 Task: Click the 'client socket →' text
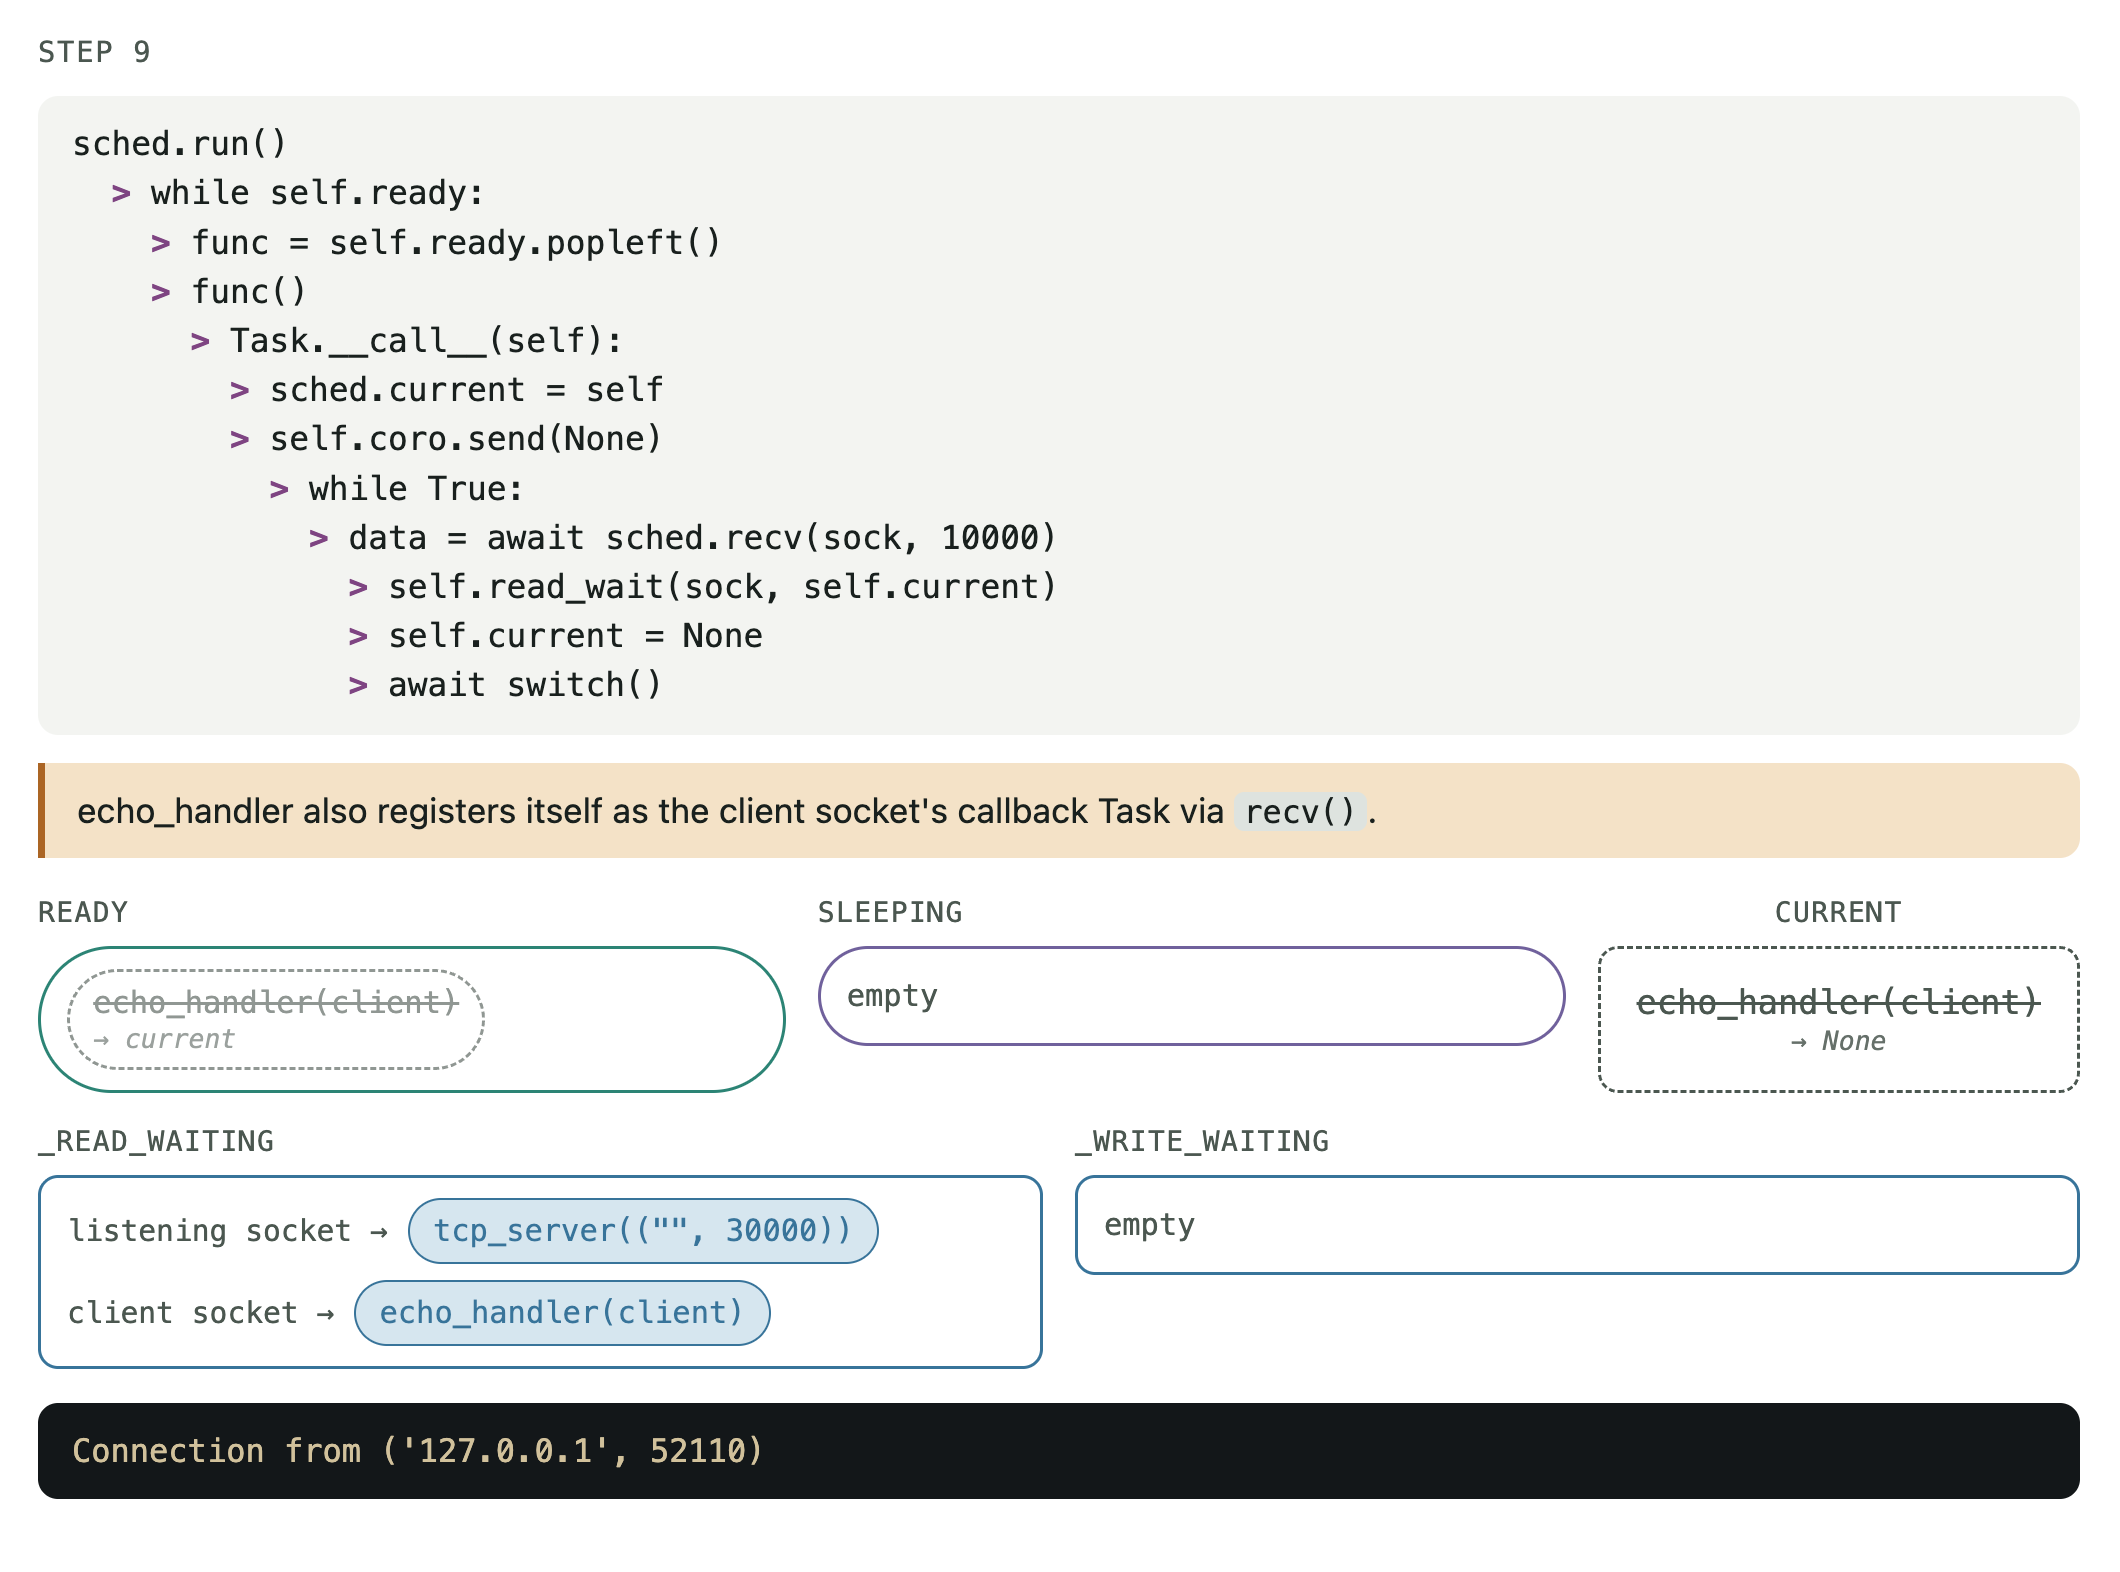tap(201, 1313)
